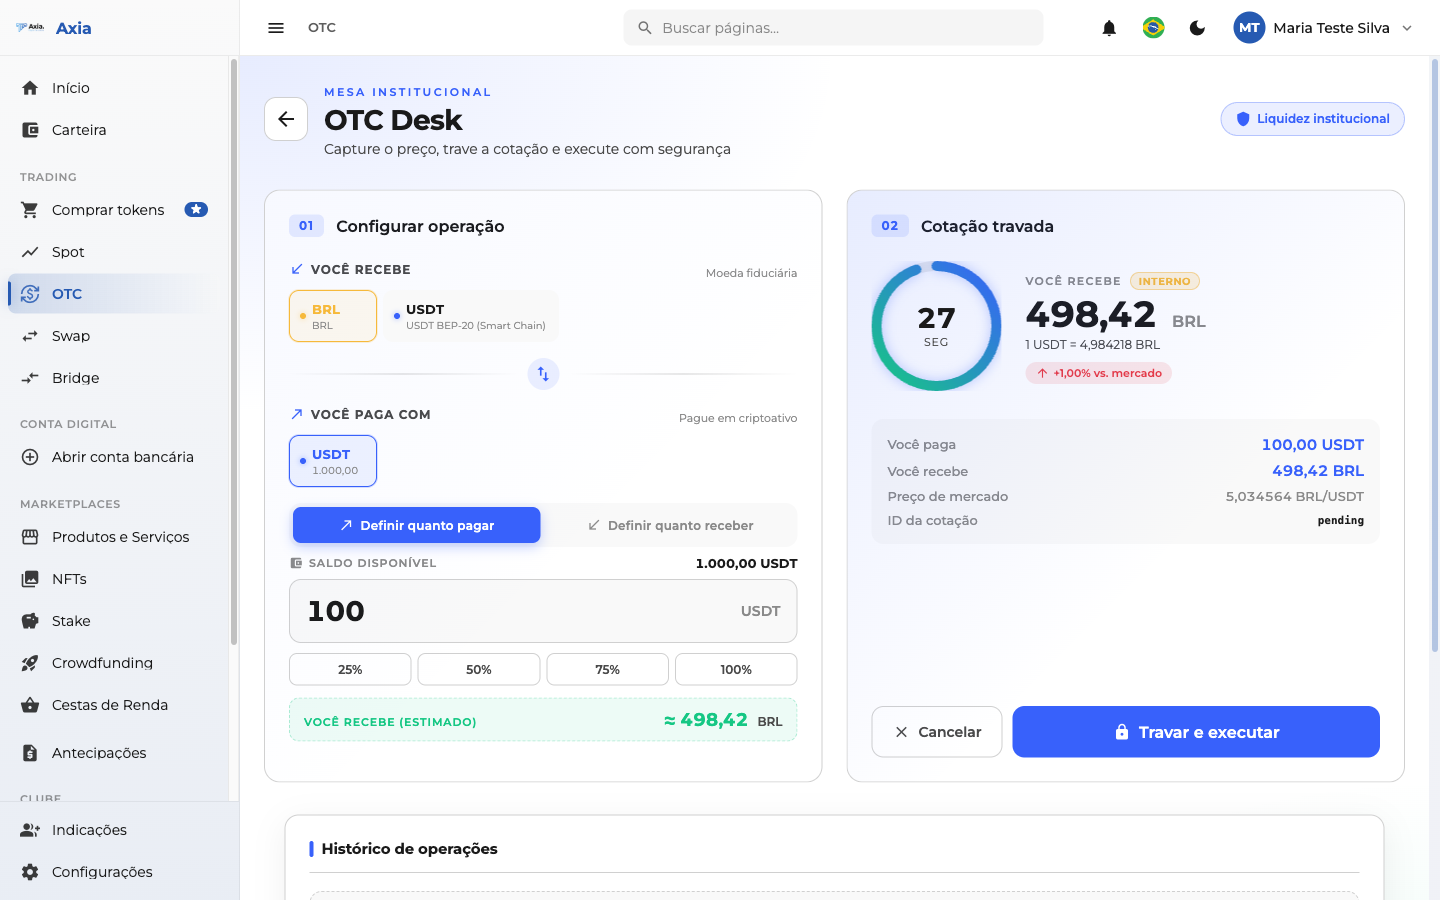Click the 02 step badge
Screen dimensions: 1440x900
coord(890,226)
